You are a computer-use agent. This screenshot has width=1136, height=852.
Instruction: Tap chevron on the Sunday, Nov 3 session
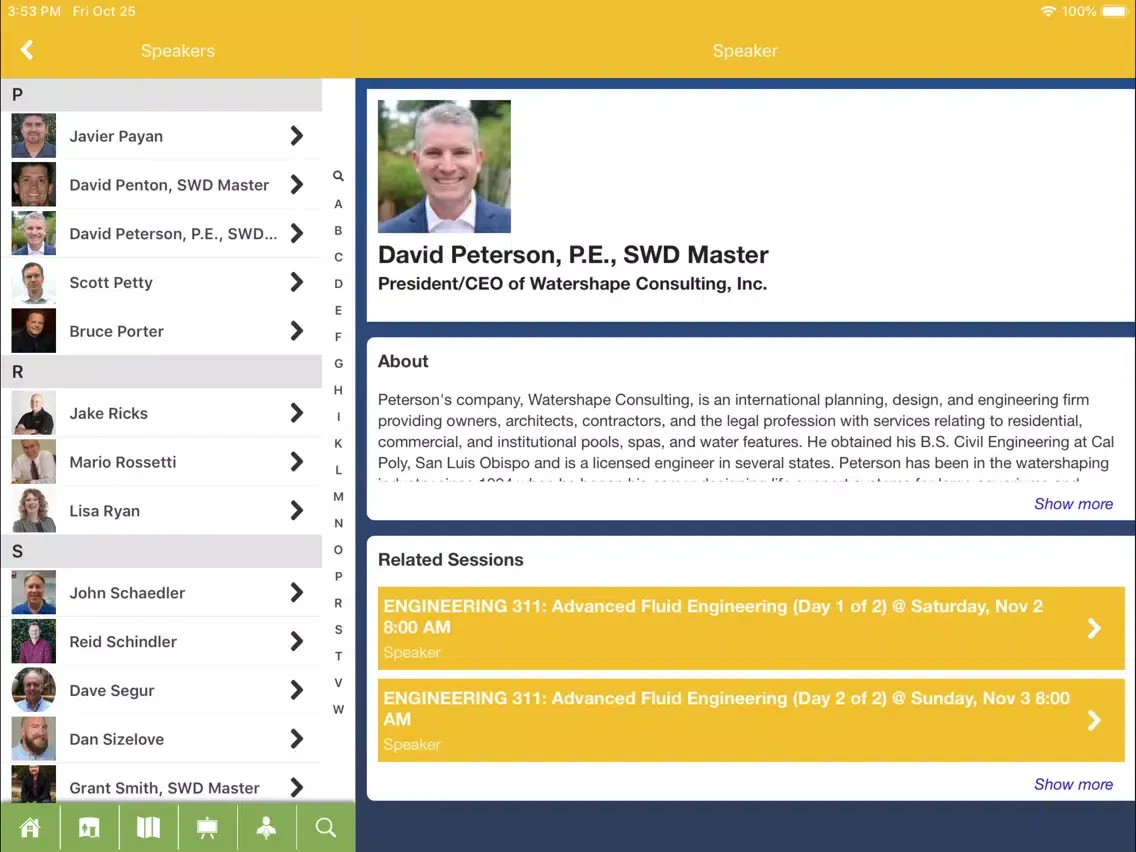point(1094,720)
